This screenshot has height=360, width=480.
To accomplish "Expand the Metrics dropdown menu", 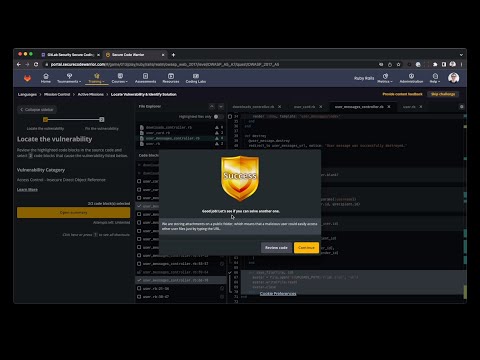I will coord(385,78).
